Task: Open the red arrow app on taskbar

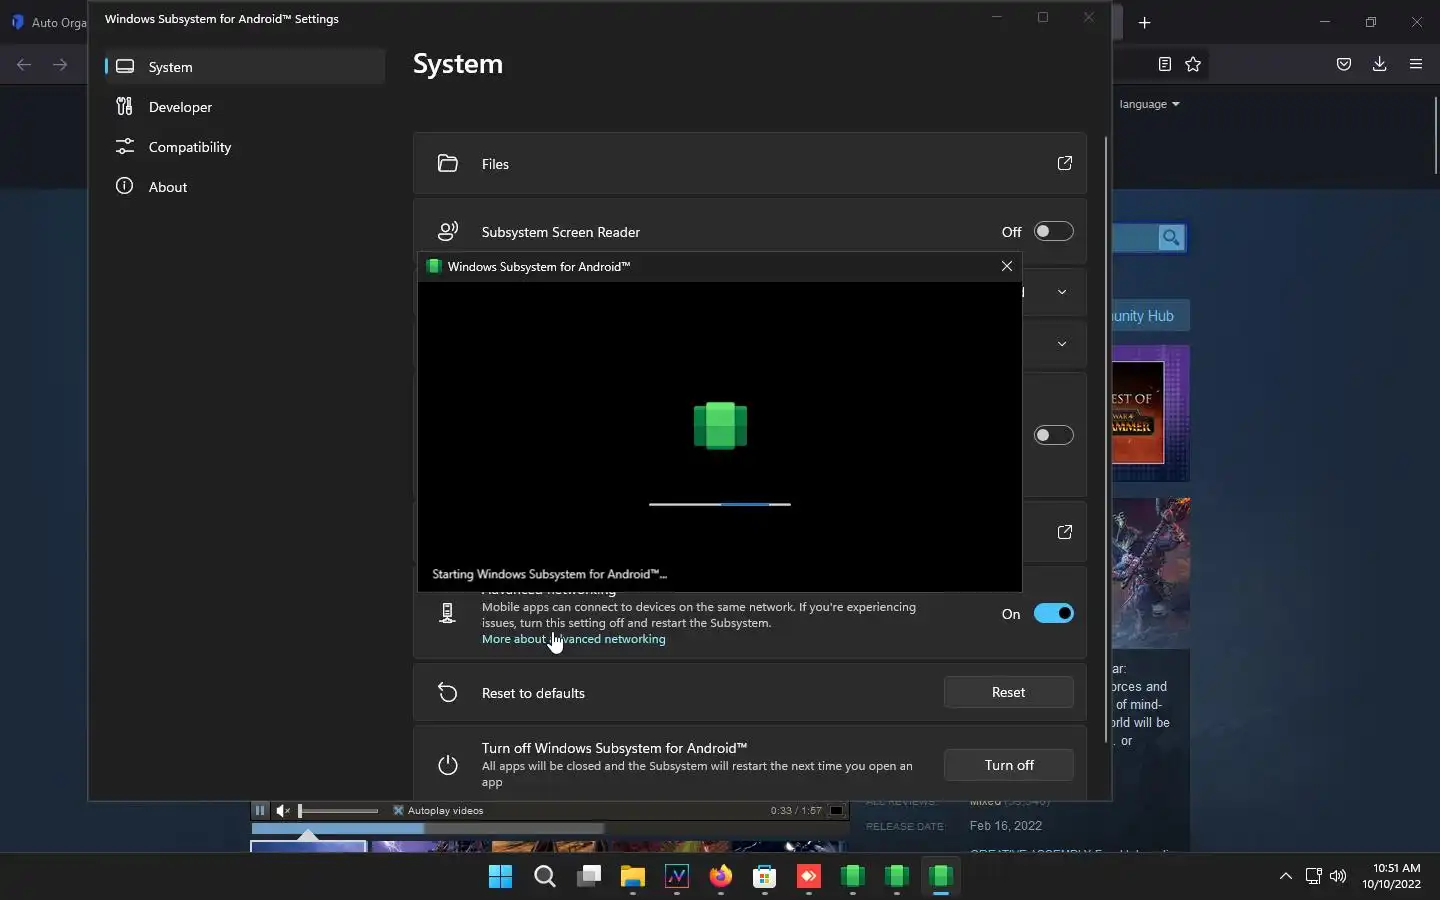Action: (x=809, y=877)
